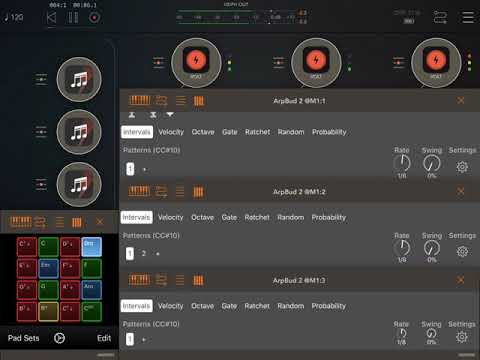
Task: Click the circular play icon beside Pad Sets
Action: tap(59, 338)
